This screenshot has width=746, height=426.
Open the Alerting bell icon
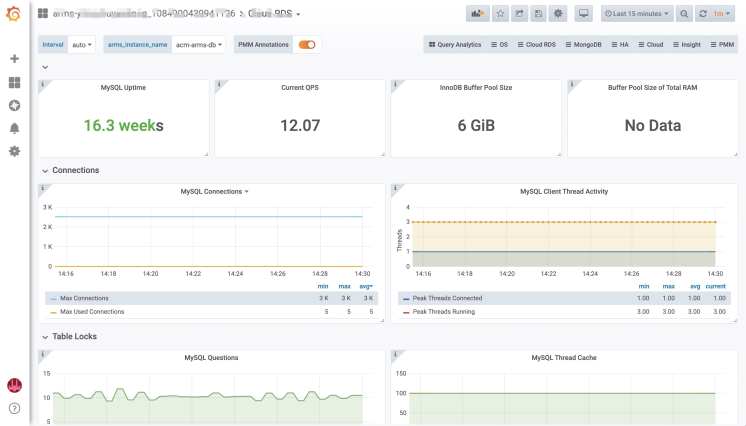click(15, 128)
